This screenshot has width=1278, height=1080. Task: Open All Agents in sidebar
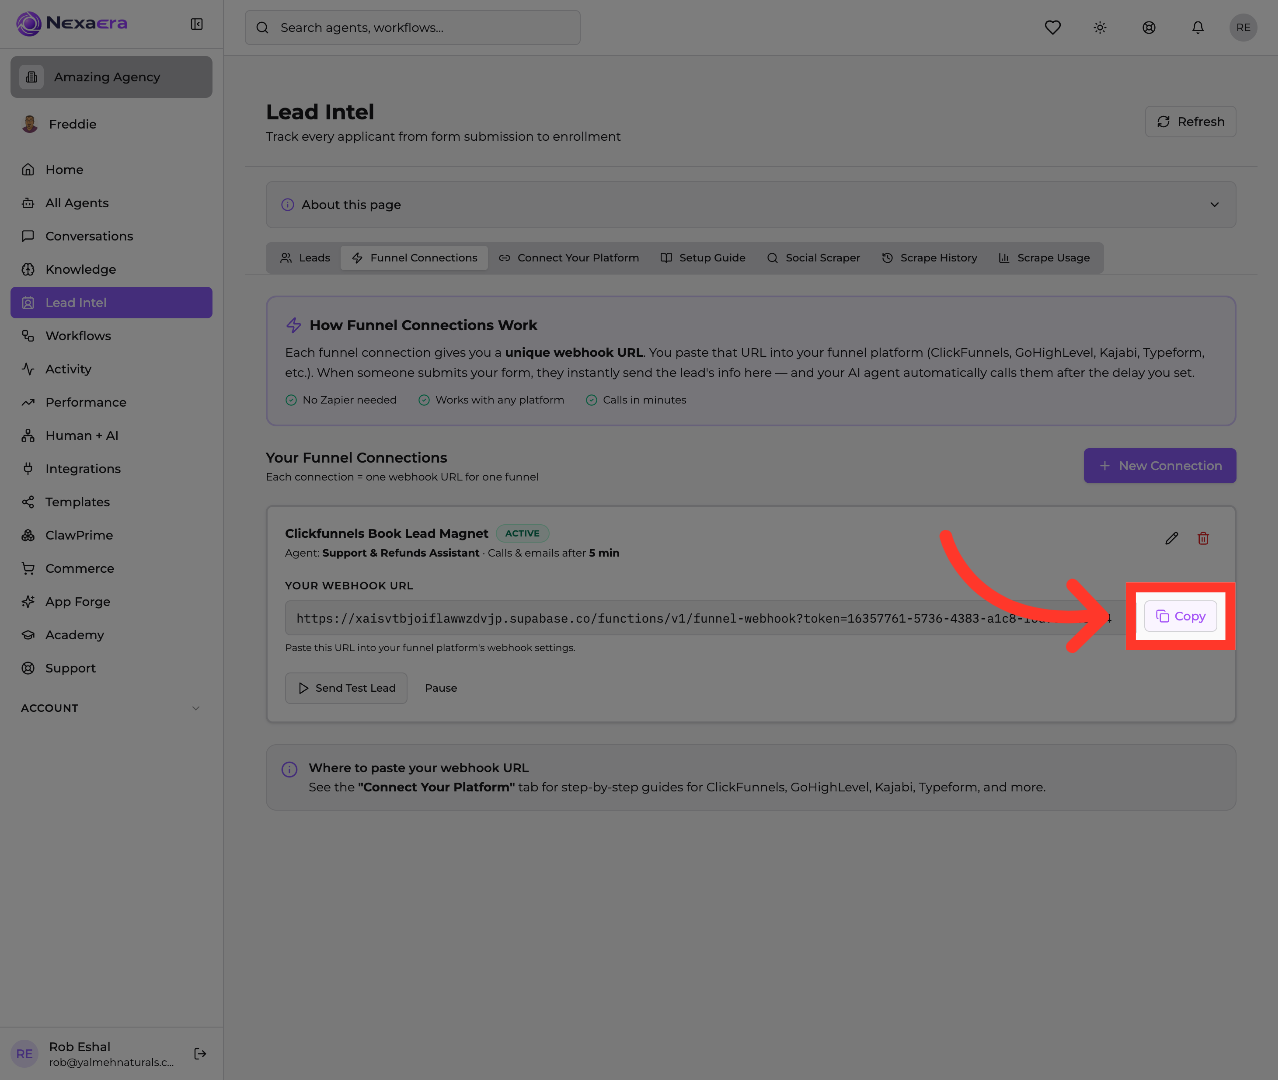(111, 203)
